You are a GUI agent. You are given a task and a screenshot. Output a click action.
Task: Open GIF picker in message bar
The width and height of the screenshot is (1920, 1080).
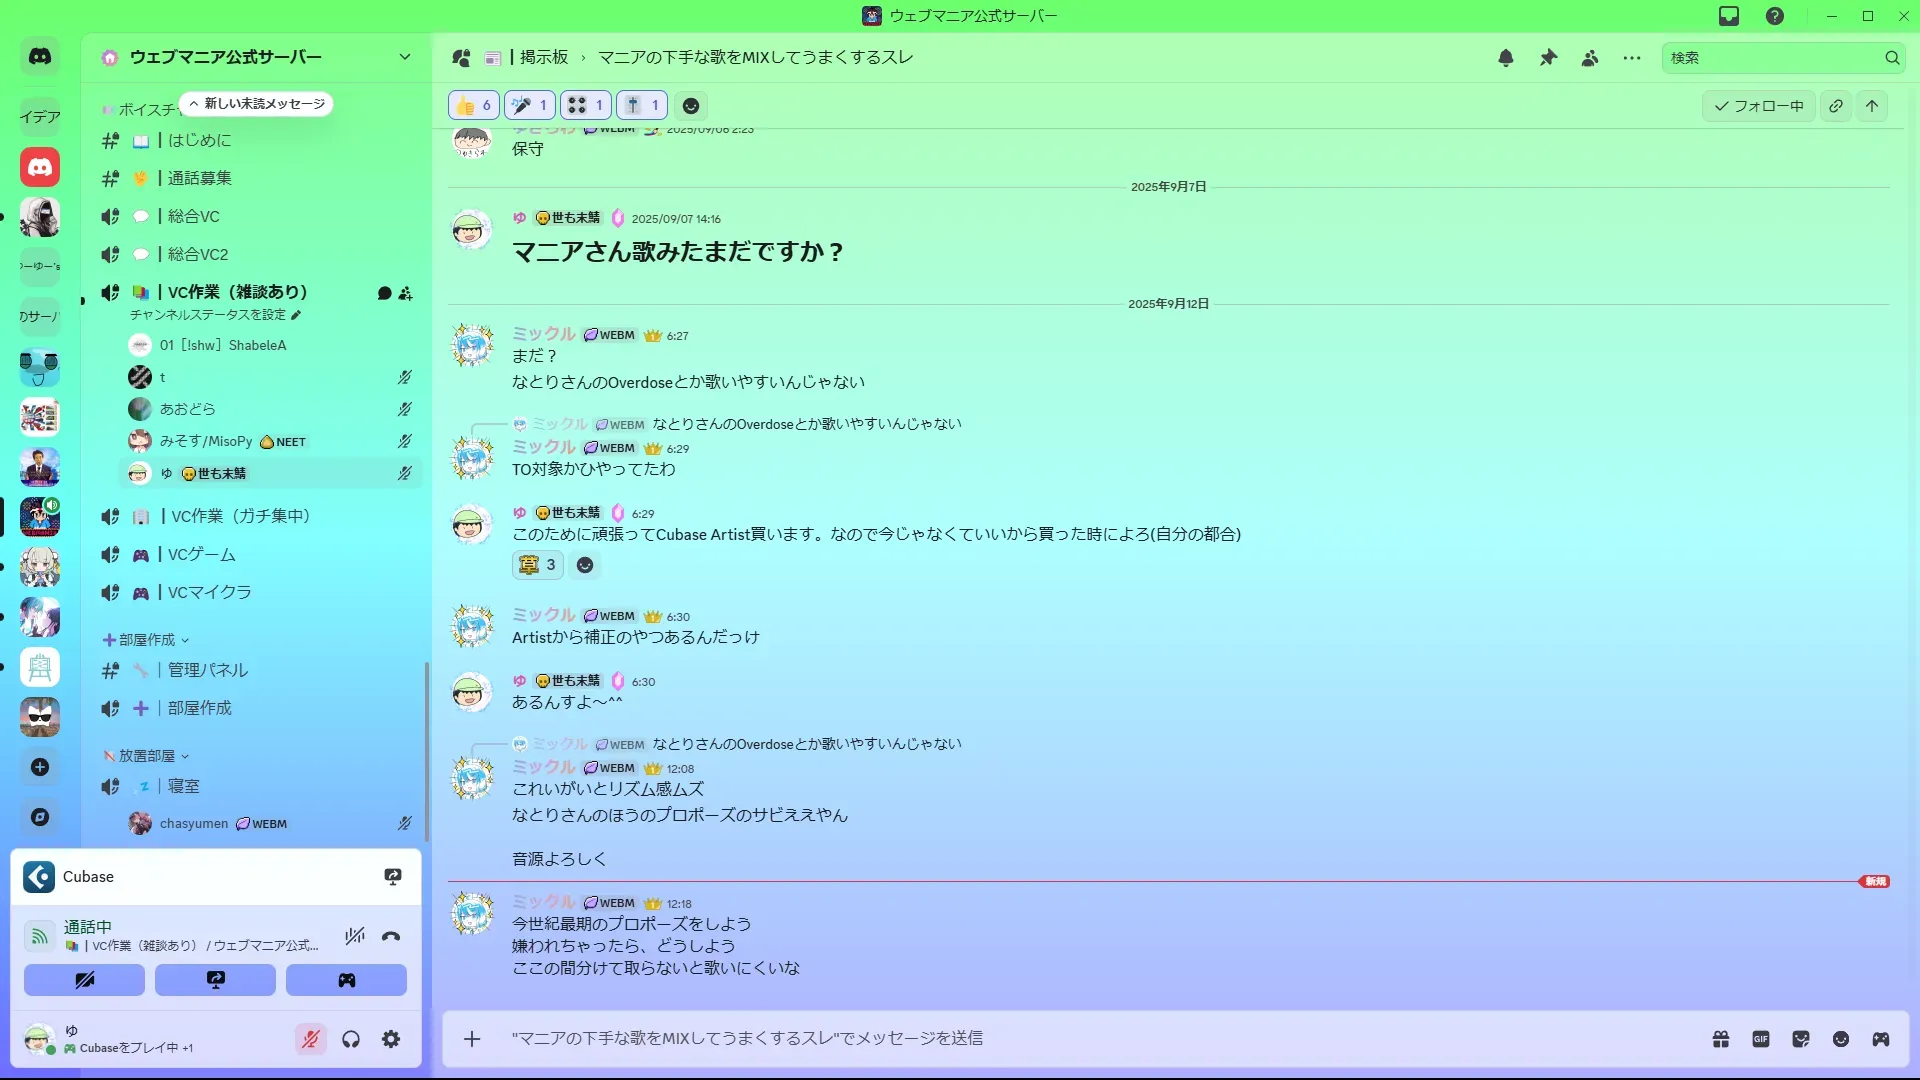point(1761,1039)
